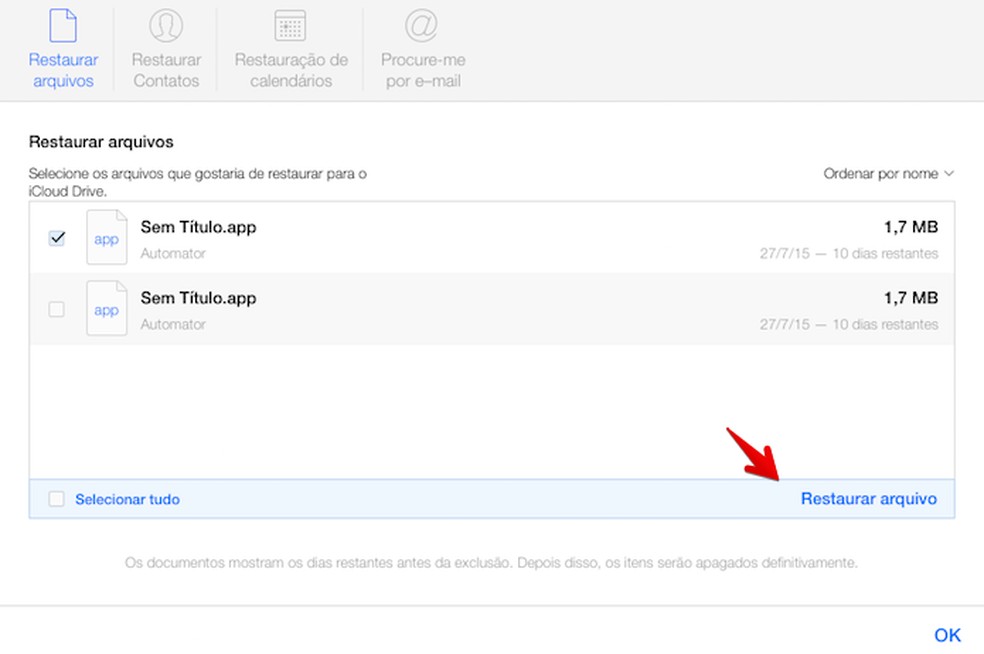
Task: Select the first Sem Título.app file name
Action: (x=198, y=227)
